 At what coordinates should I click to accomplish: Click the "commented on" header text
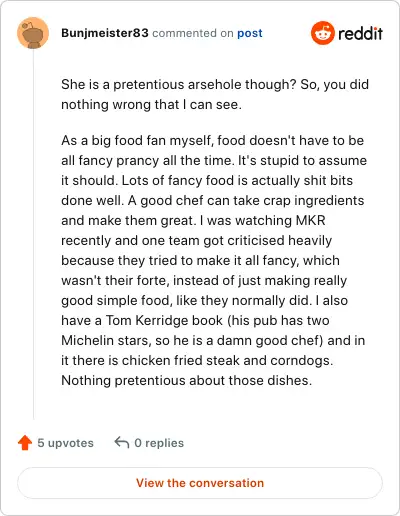[193, 33]
